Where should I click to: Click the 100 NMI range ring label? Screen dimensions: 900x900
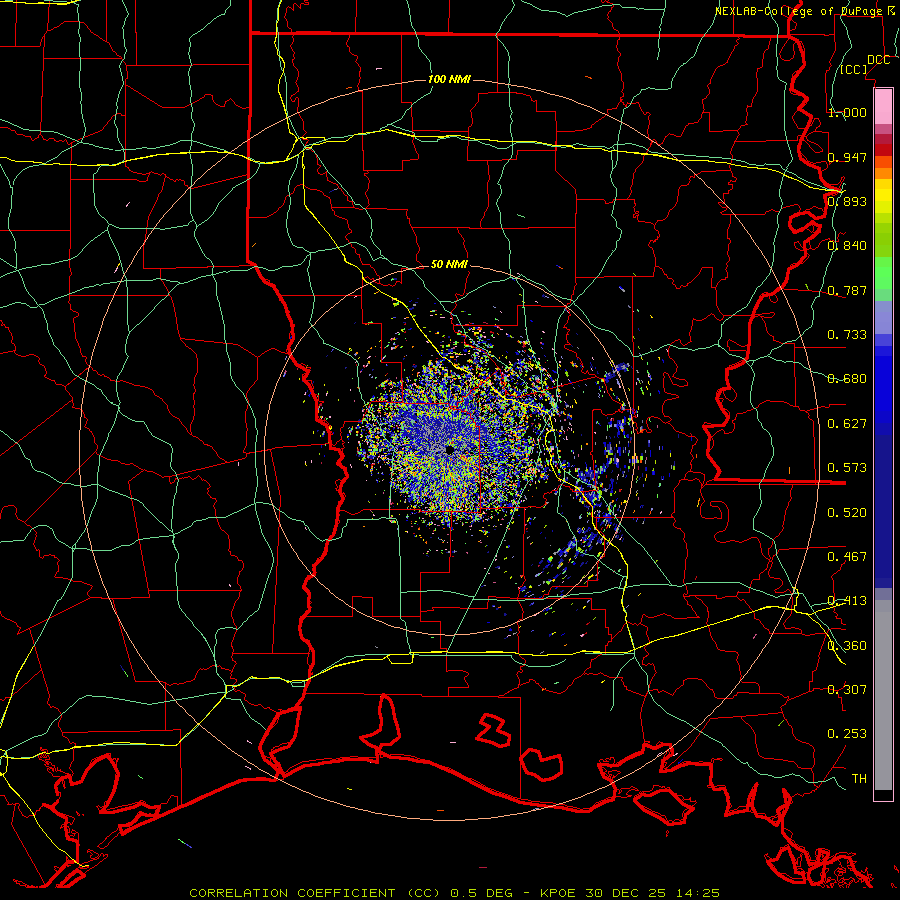pos(449,79)
